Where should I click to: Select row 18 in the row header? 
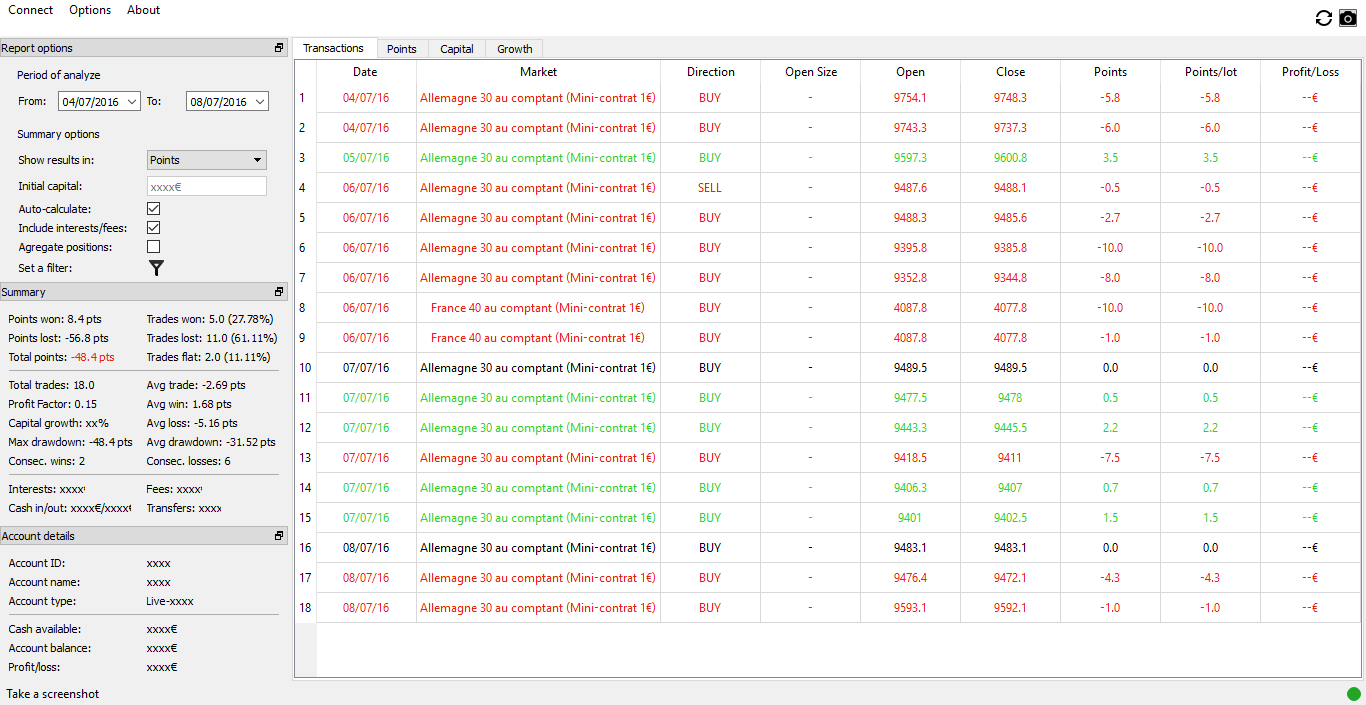(x=305, y=608)
